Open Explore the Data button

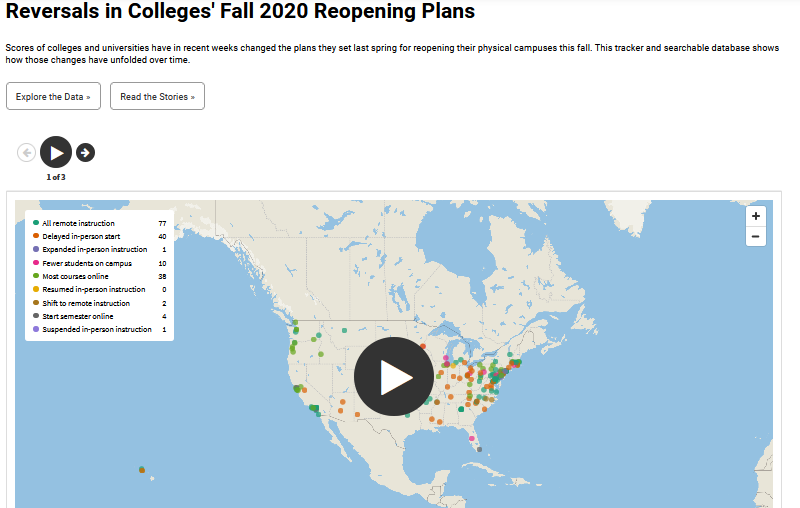pyautogui.click(x=54, y=96)
